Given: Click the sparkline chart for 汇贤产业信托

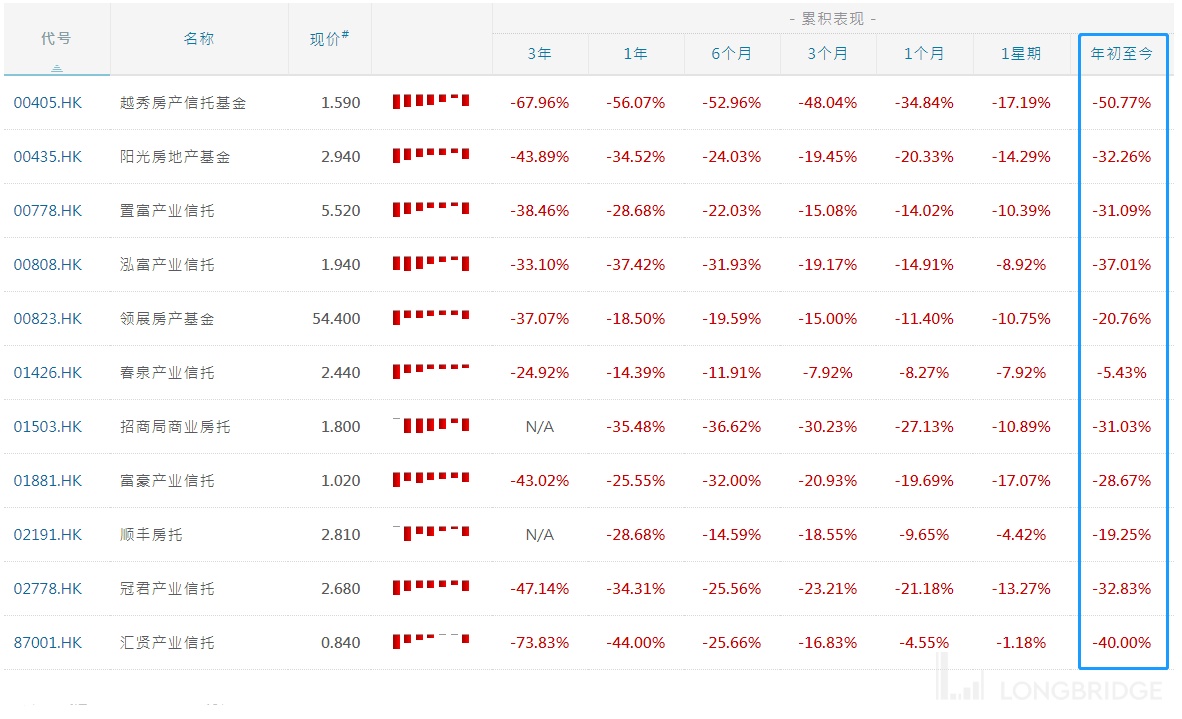Looking at the screenshot, I should 431,641.
